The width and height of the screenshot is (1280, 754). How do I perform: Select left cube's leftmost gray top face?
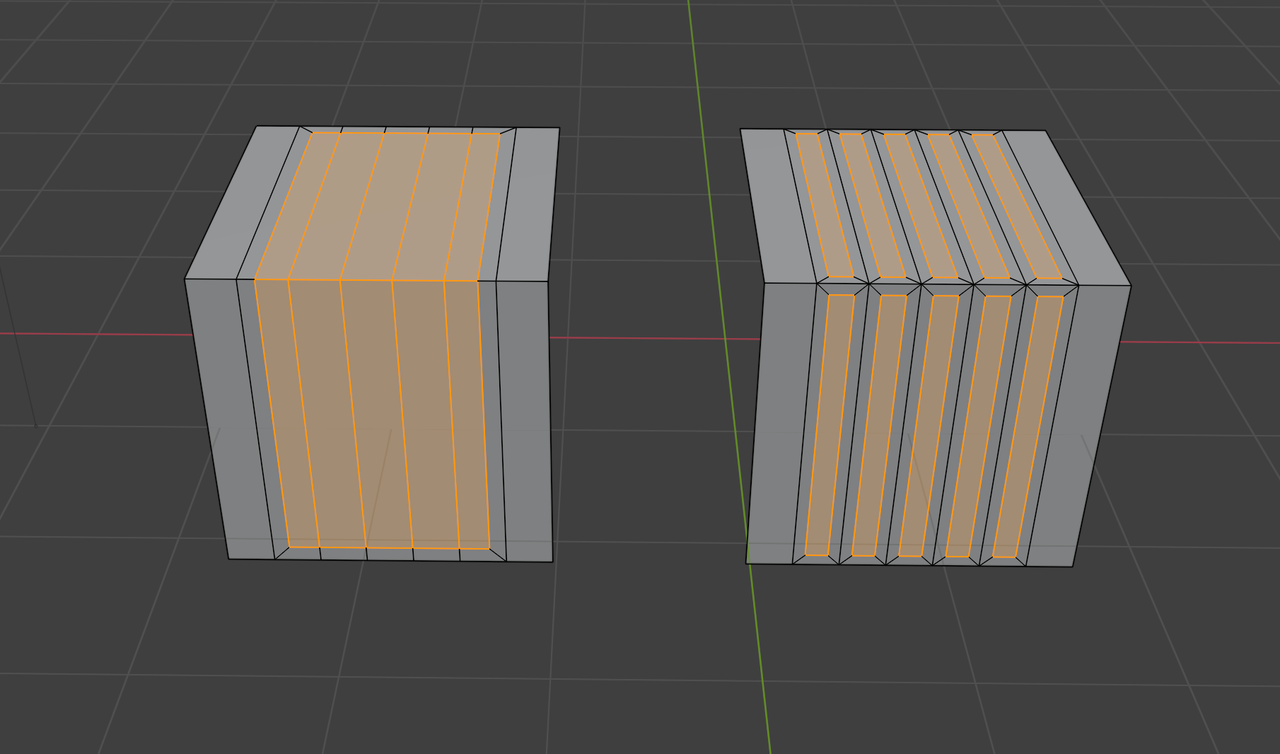coord(243,202)
